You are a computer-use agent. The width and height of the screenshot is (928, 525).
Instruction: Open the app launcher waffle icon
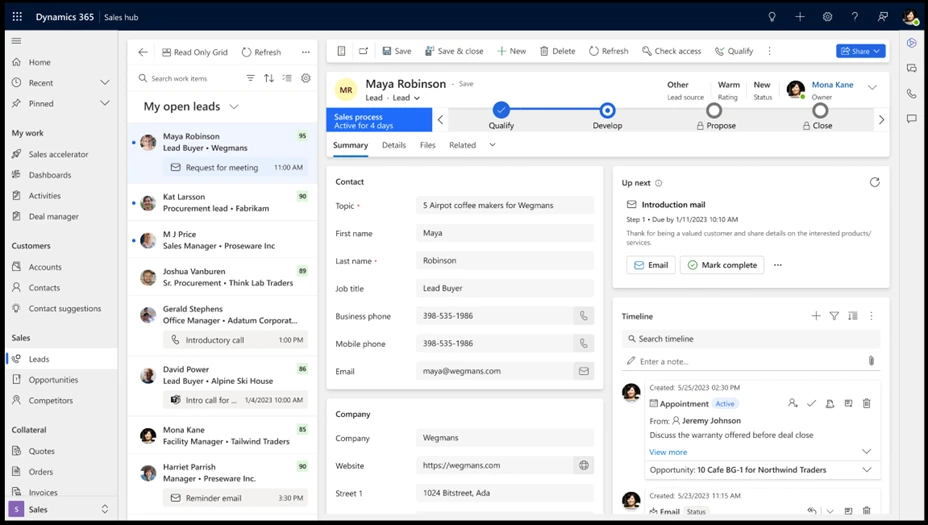[x=17, y=17]
